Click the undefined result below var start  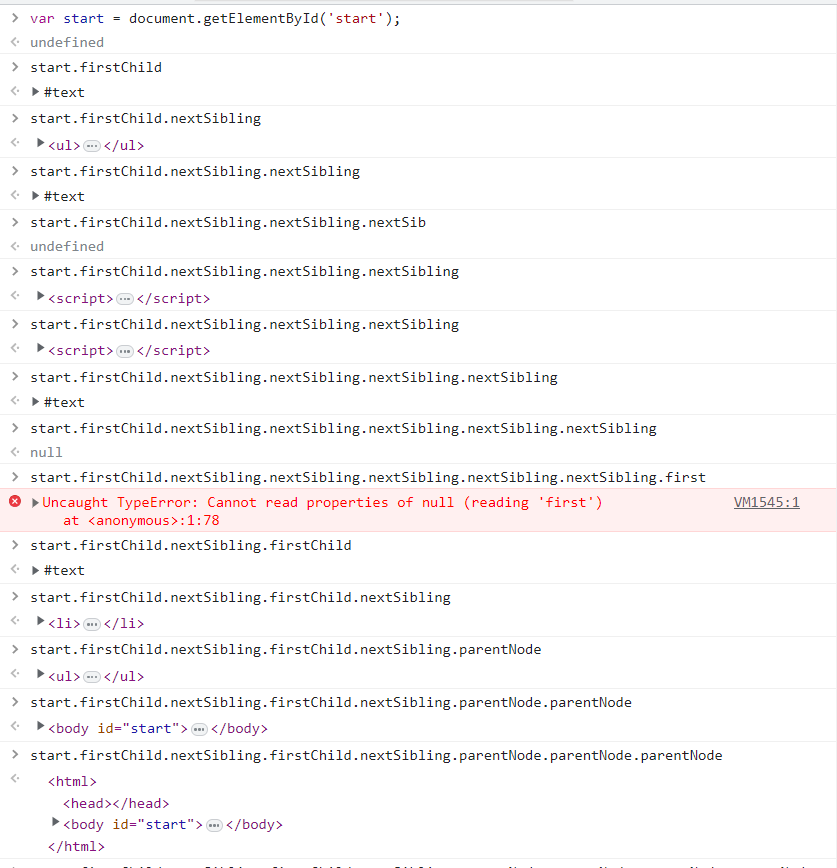click(x=67, y=43)
